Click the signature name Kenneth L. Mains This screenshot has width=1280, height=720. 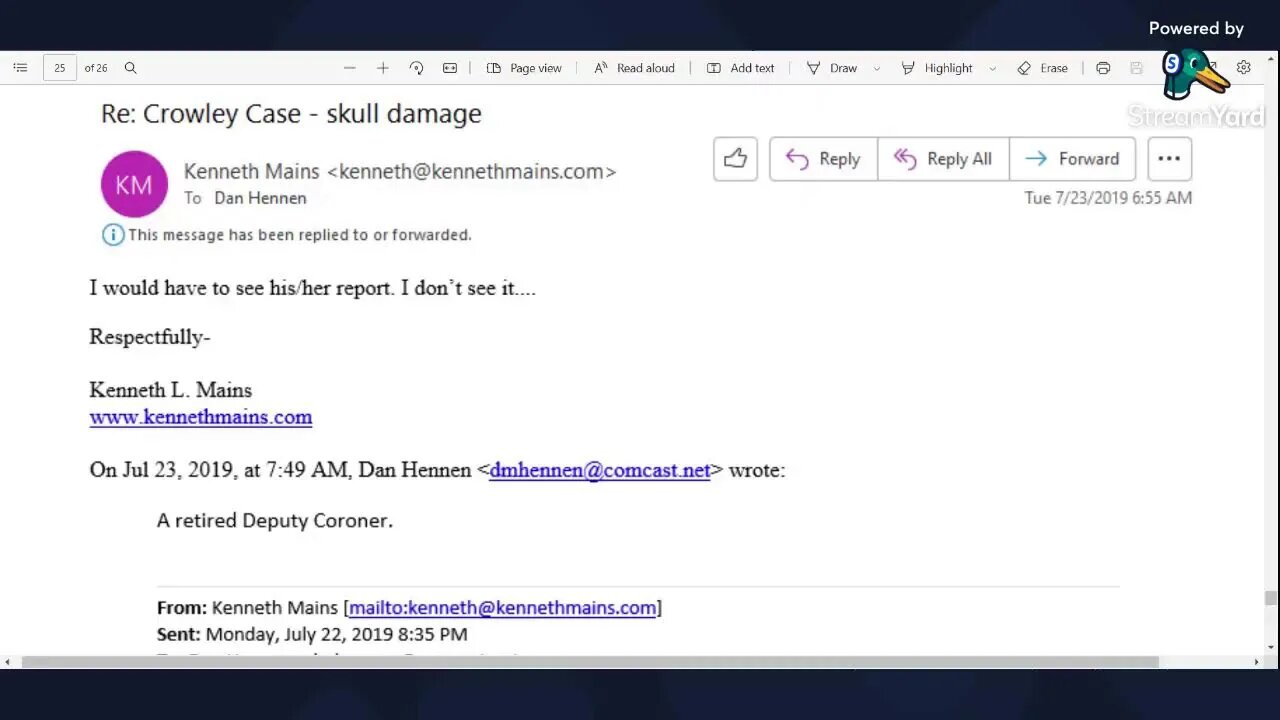[x=170, y=390]
